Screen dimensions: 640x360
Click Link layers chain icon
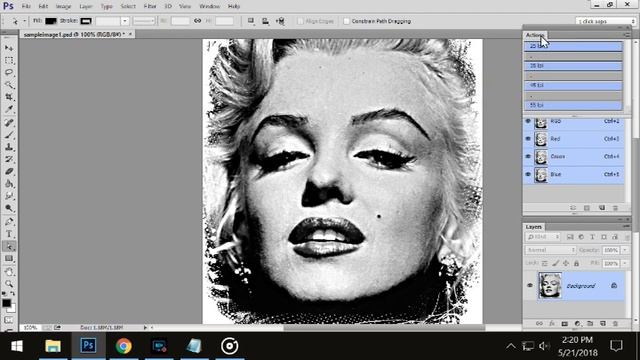pos(539,324)
